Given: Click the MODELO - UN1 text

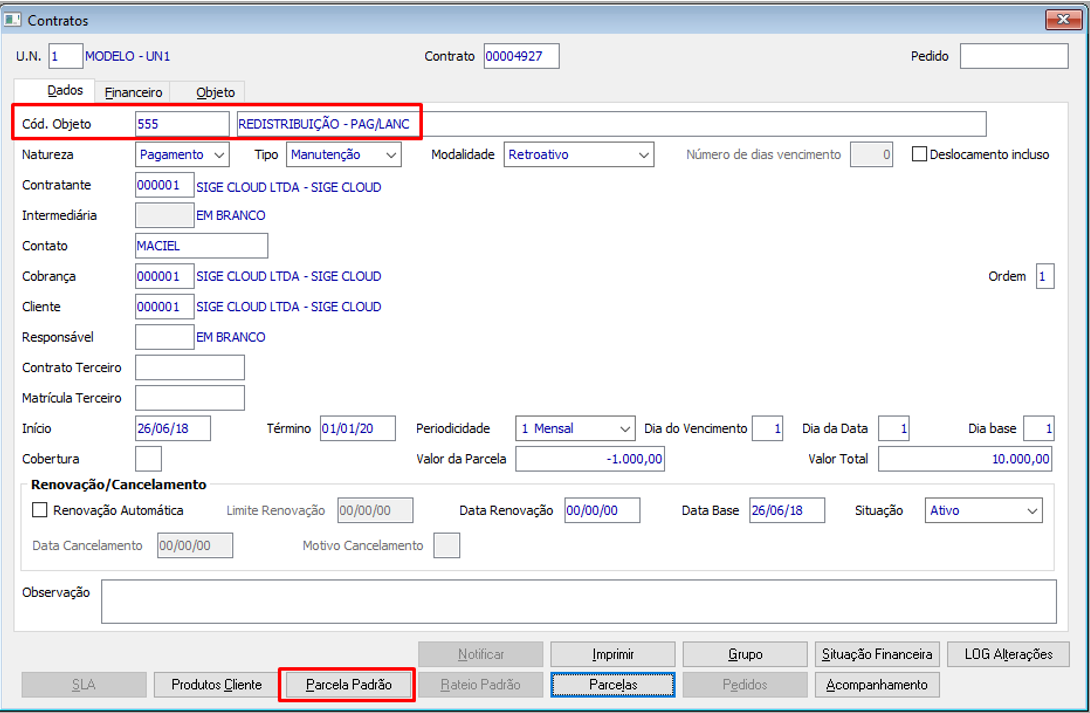Looking at the screenshot, I should (x=127, y=56).
